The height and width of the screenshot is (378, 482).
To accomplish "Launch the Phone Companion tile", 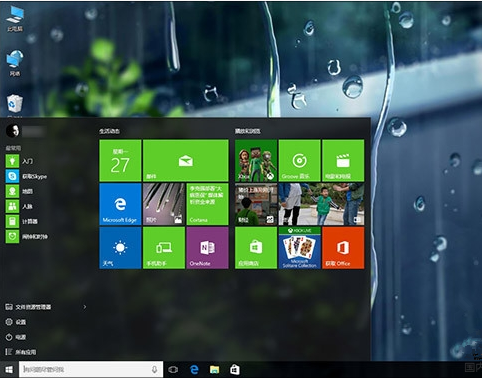I will pyautogui.click(x=164, y=248).
